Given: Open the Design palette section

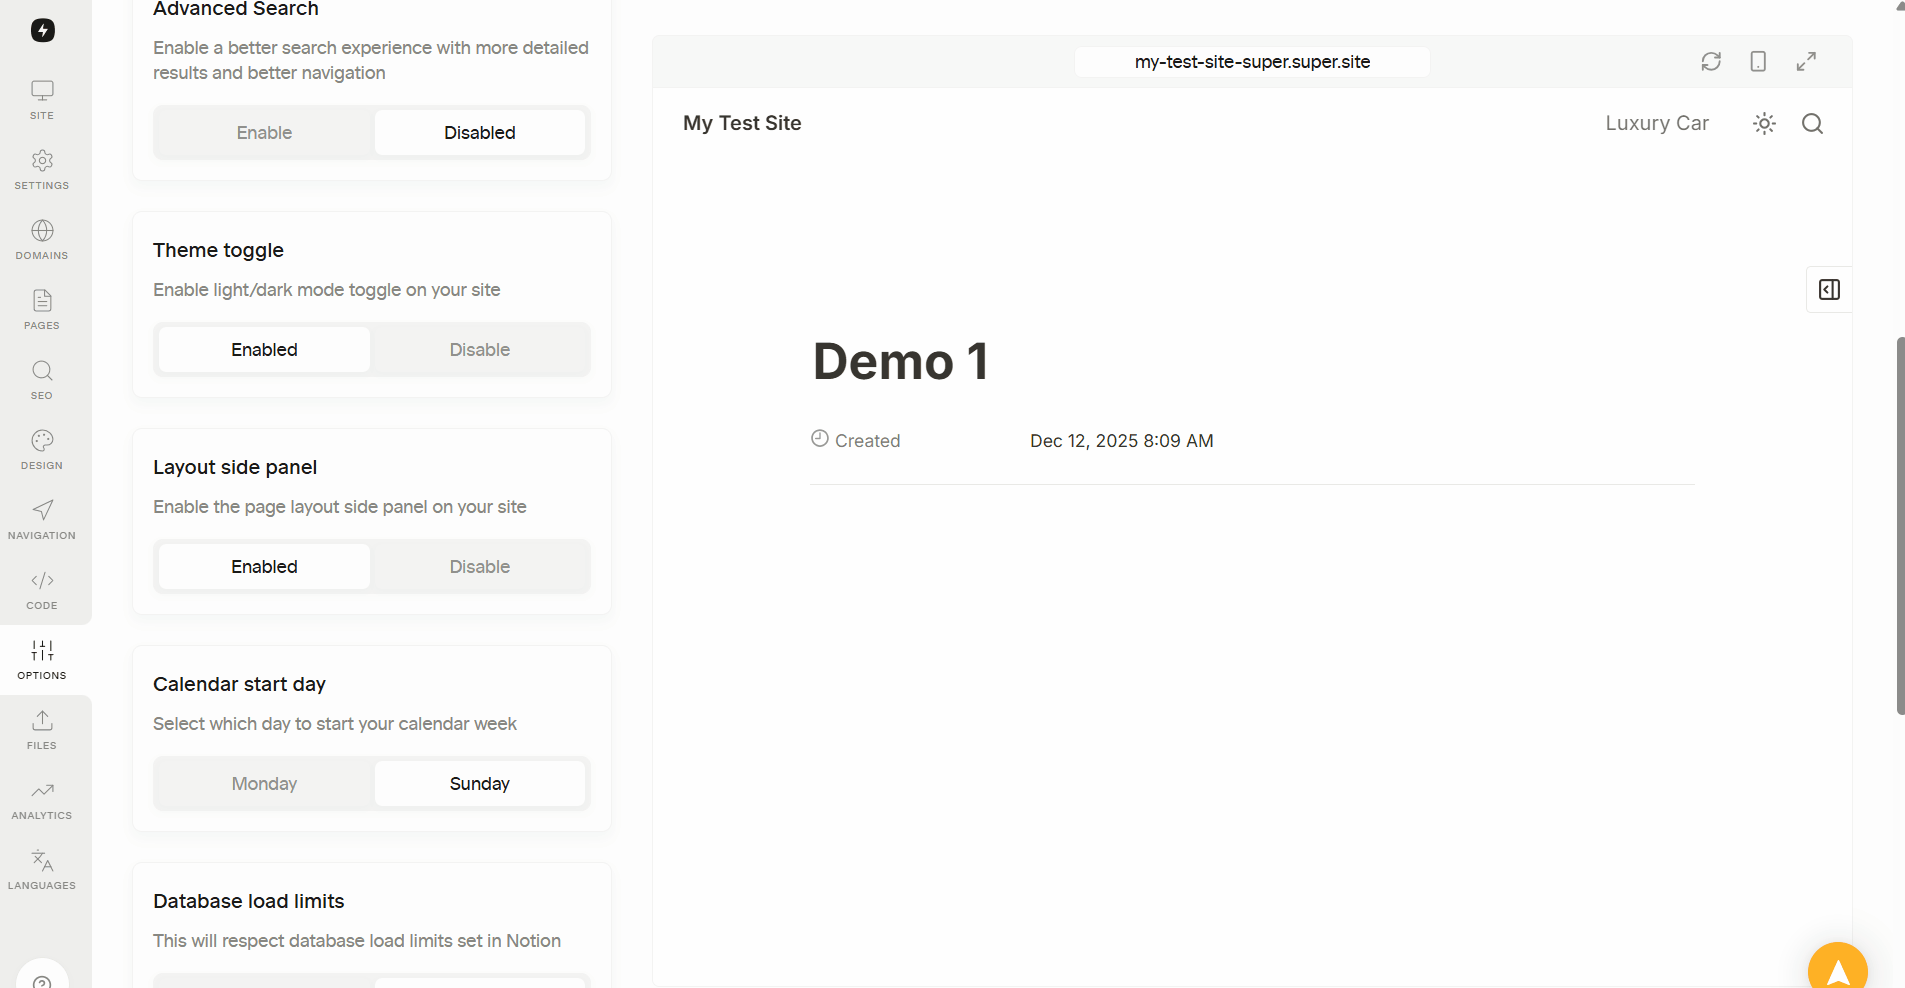Looking at the screenshot, I should click(42, 450).
